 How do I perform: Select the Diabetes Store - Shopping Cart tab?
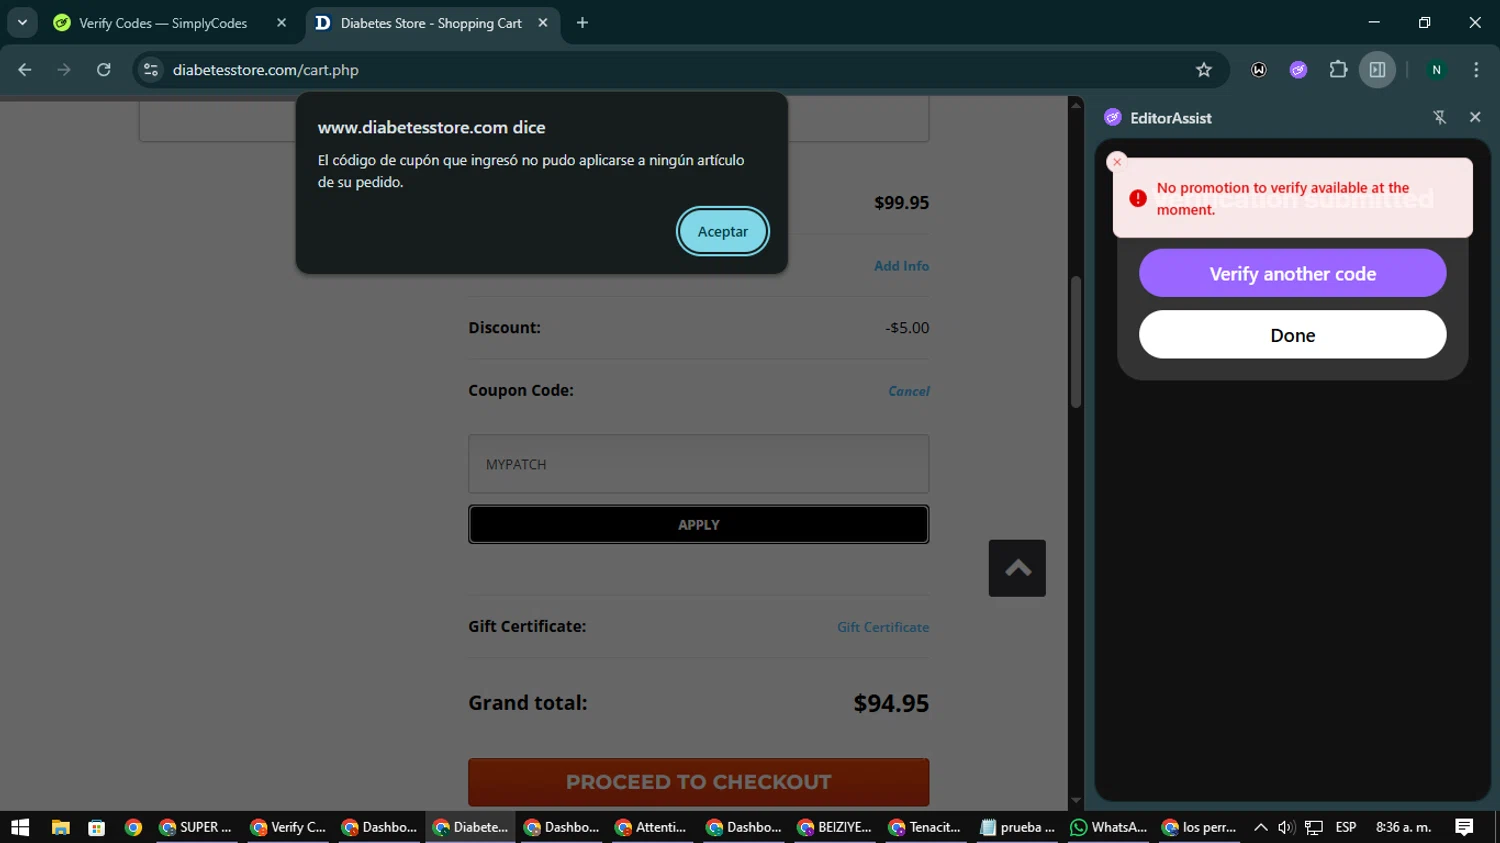[x=431, y=23]
